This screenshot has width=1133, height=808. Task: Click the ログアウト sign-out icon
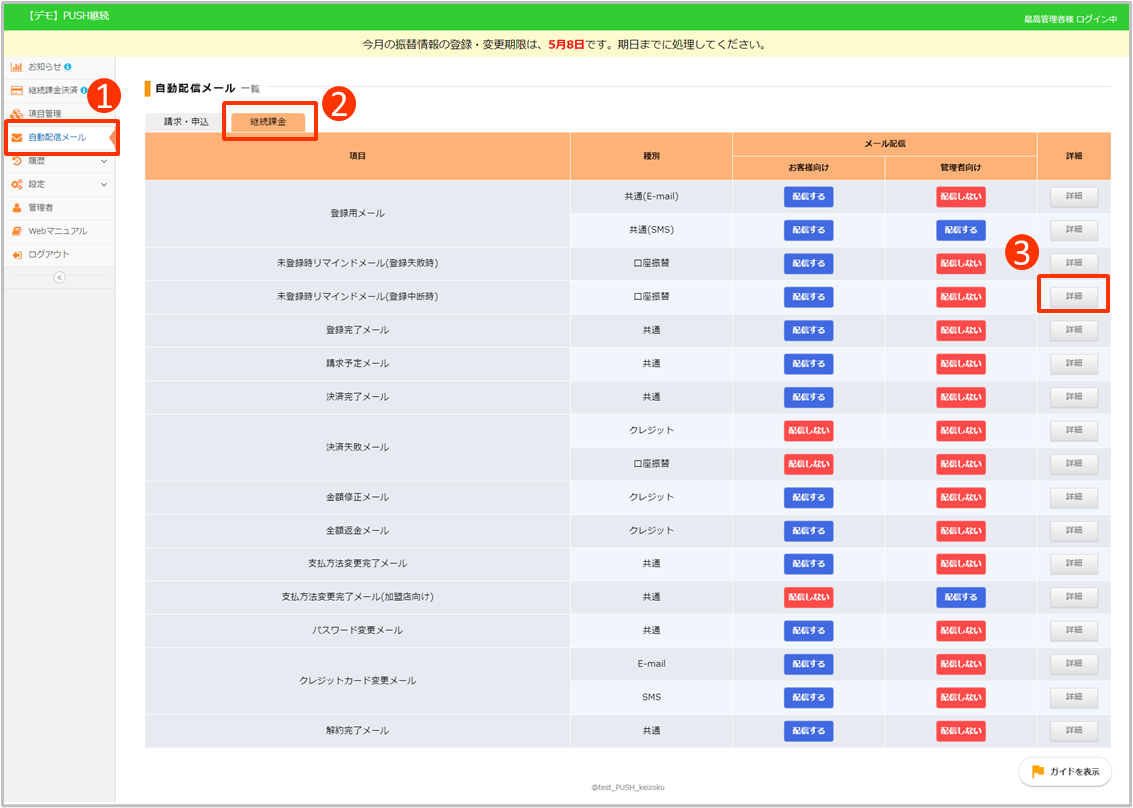(x=17, y=255)
